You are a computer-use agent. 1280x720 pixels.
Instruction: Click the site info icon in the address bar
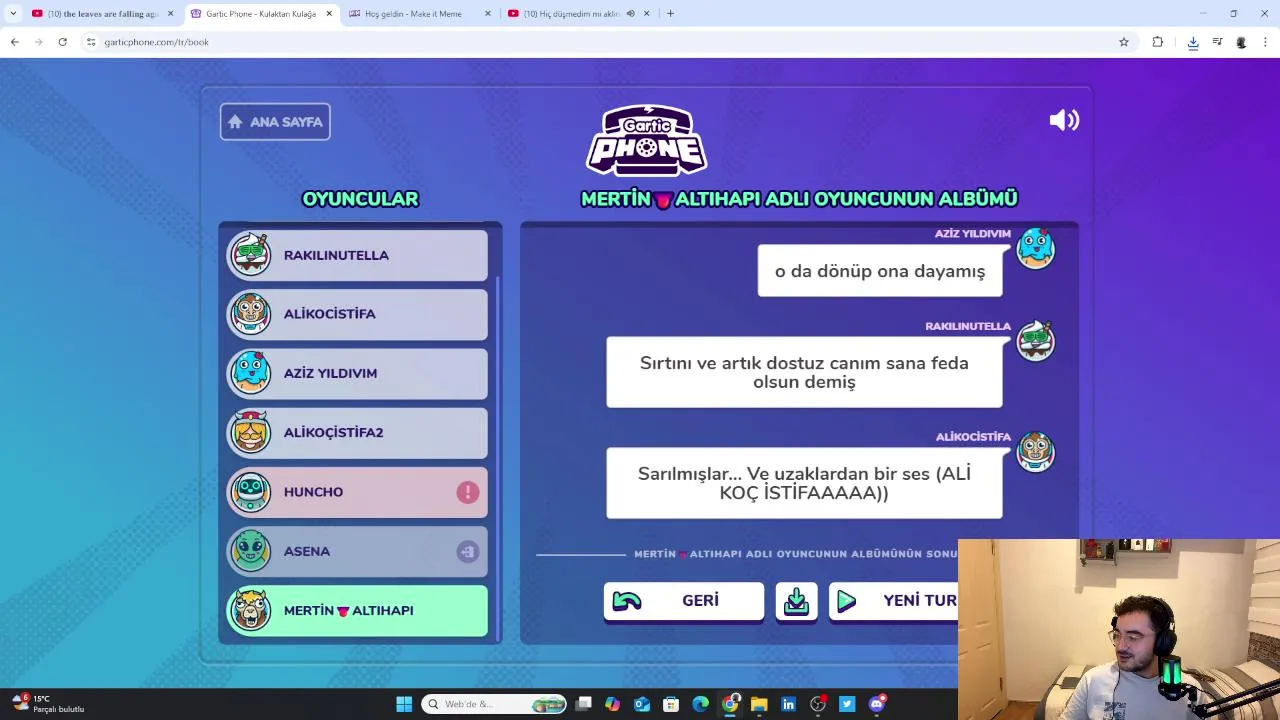[91, 42]
